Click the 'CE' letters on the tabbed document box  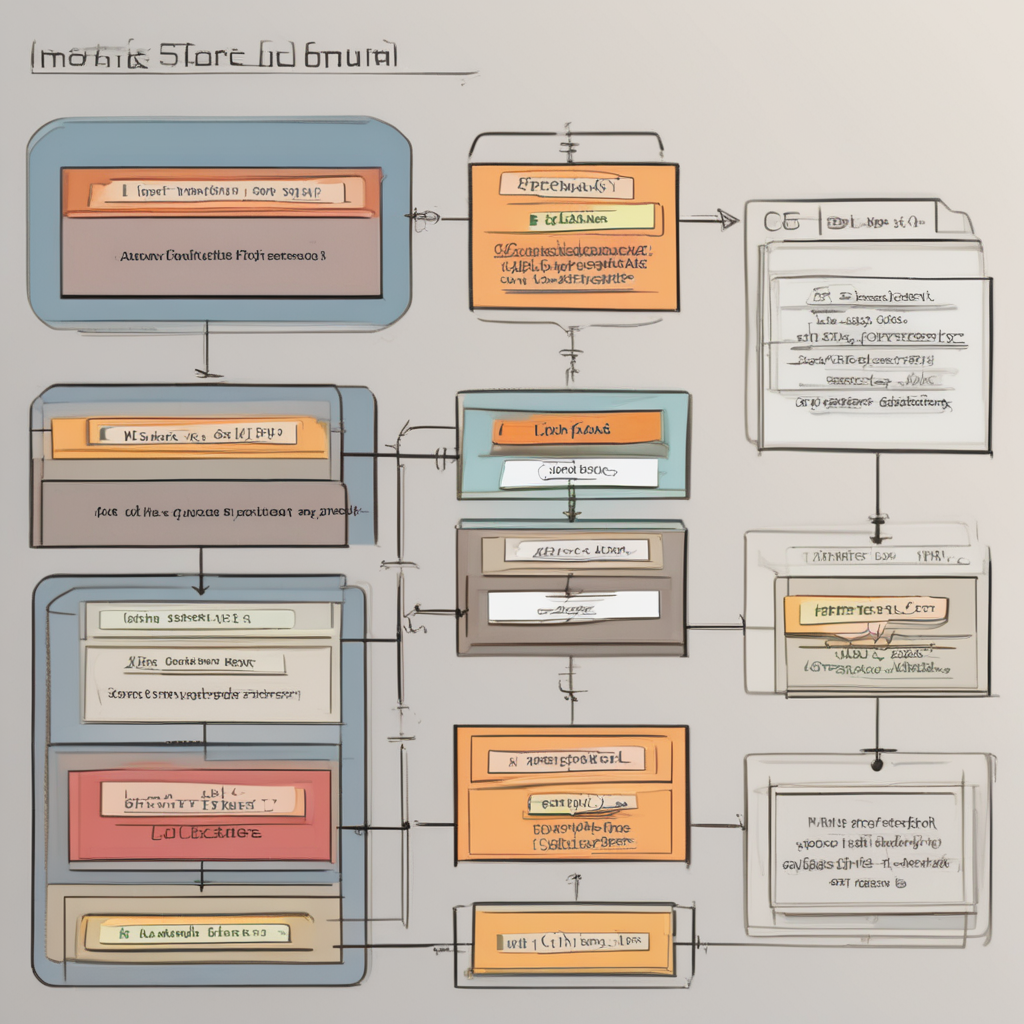[x=781, y=222]
